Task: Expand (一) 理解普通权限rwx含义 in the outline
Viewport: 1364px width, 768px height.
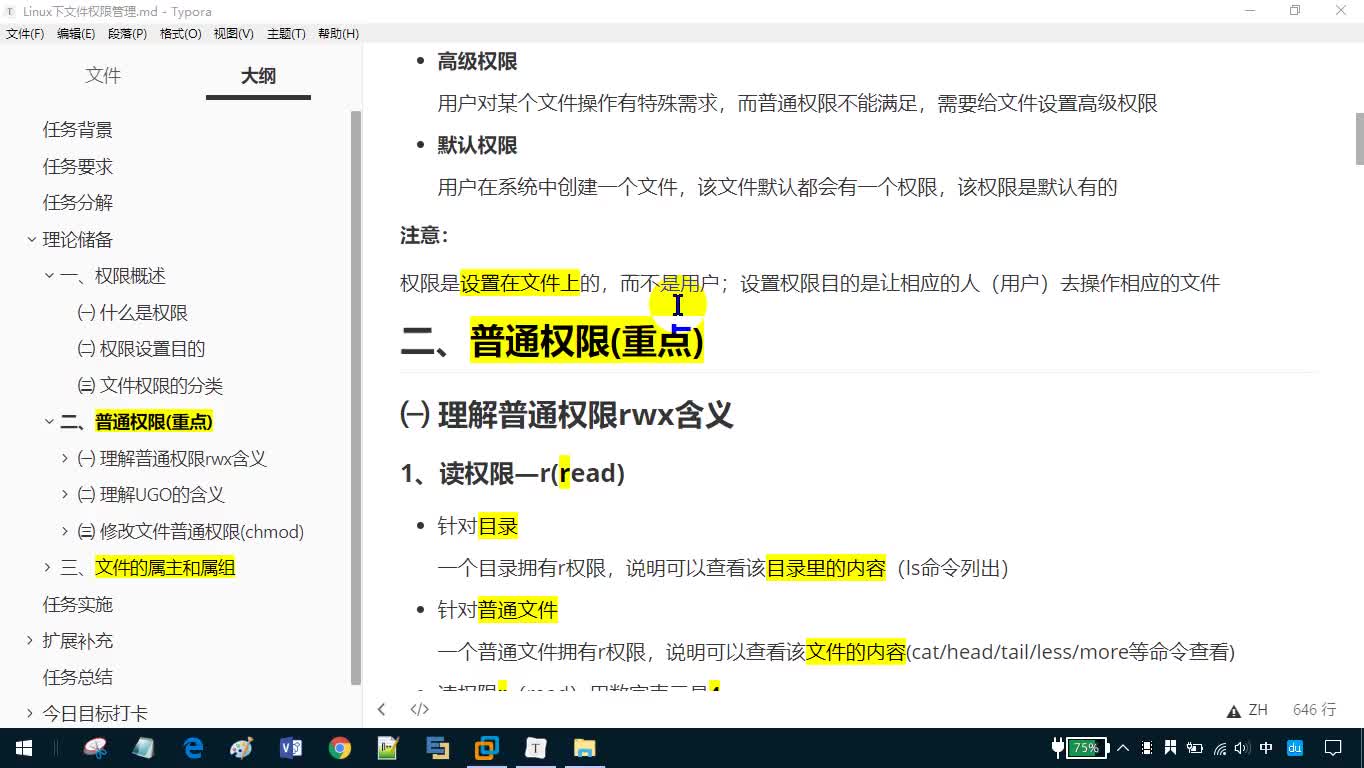Action: [66, 459]
